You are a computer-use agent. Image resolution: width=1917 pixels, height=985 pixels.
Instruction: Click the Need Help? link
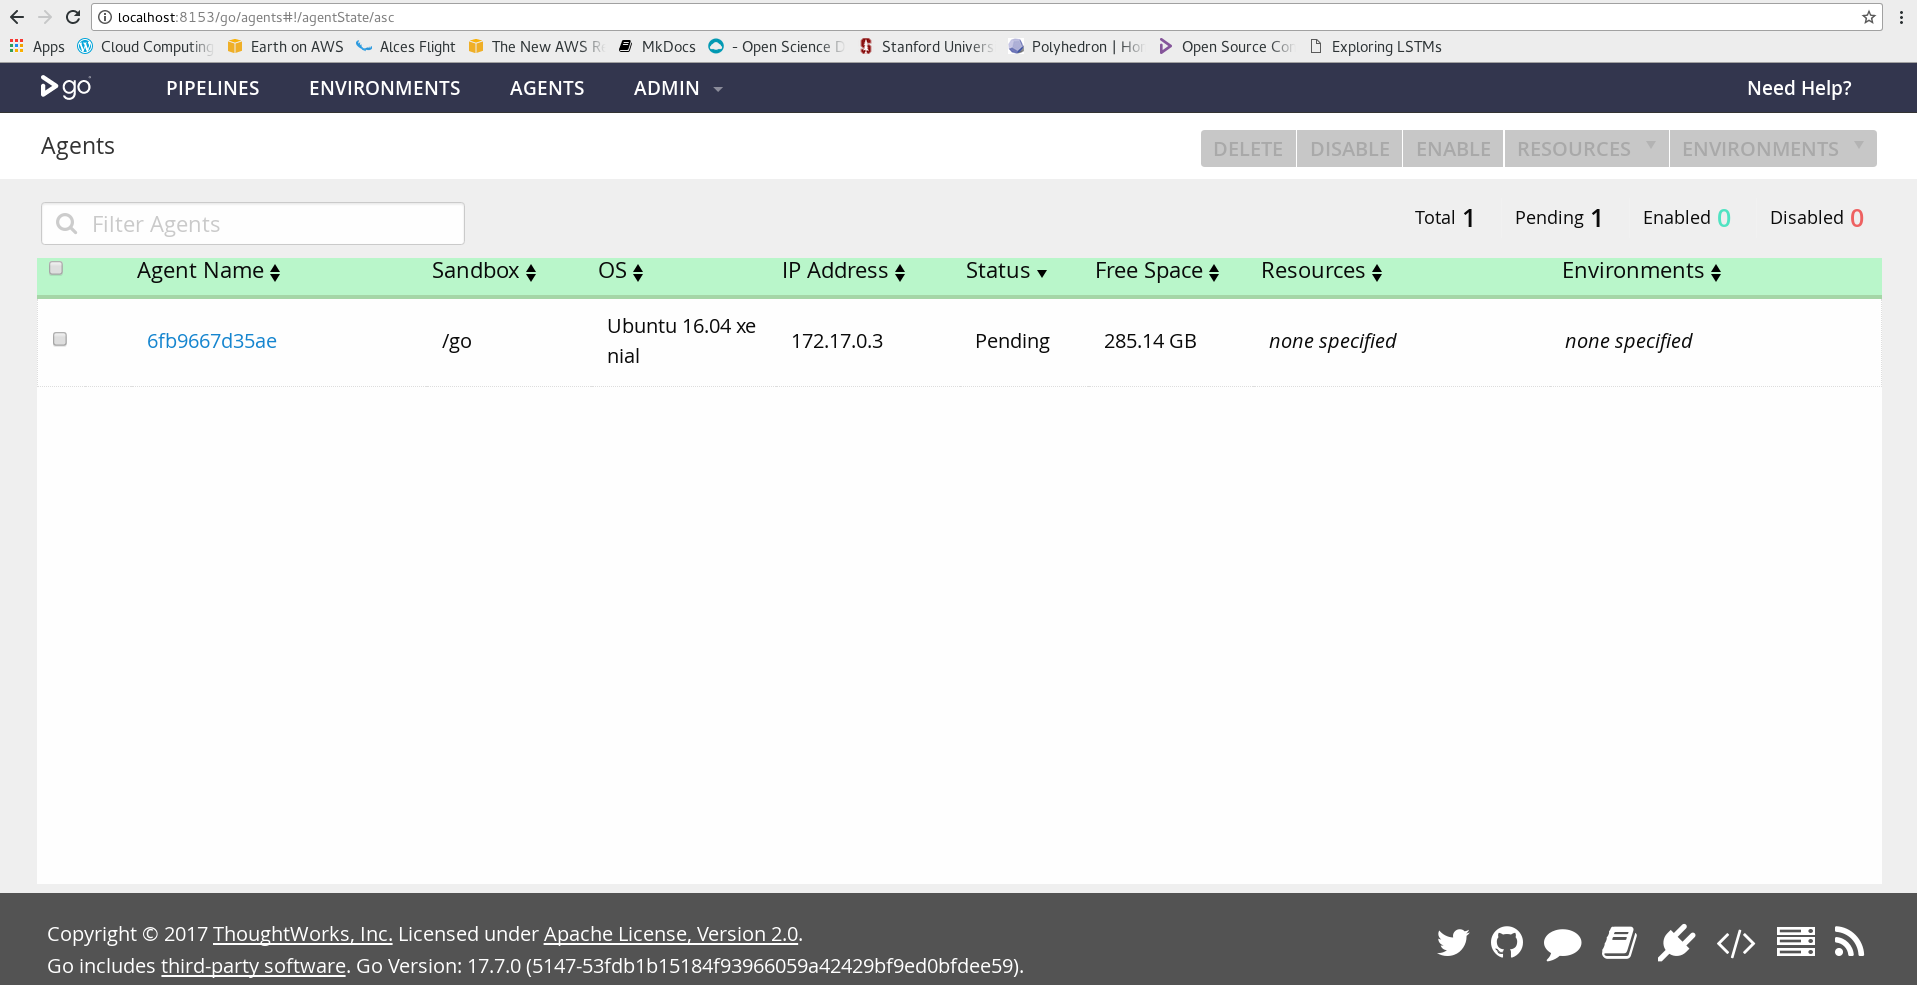click(x=1798, y=89)
